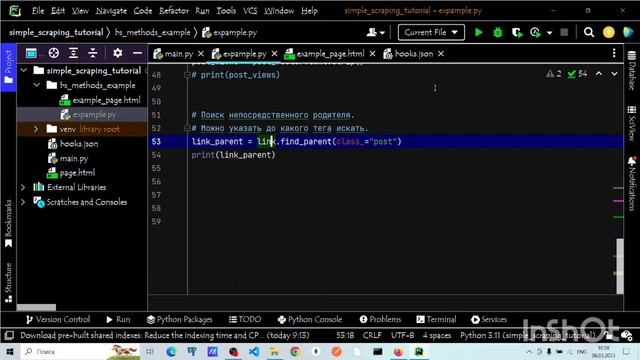Open the IDE updates round yellow icon
Viewport: 640px width, 360px height.
pyautogui.click(x=609, y=32)
